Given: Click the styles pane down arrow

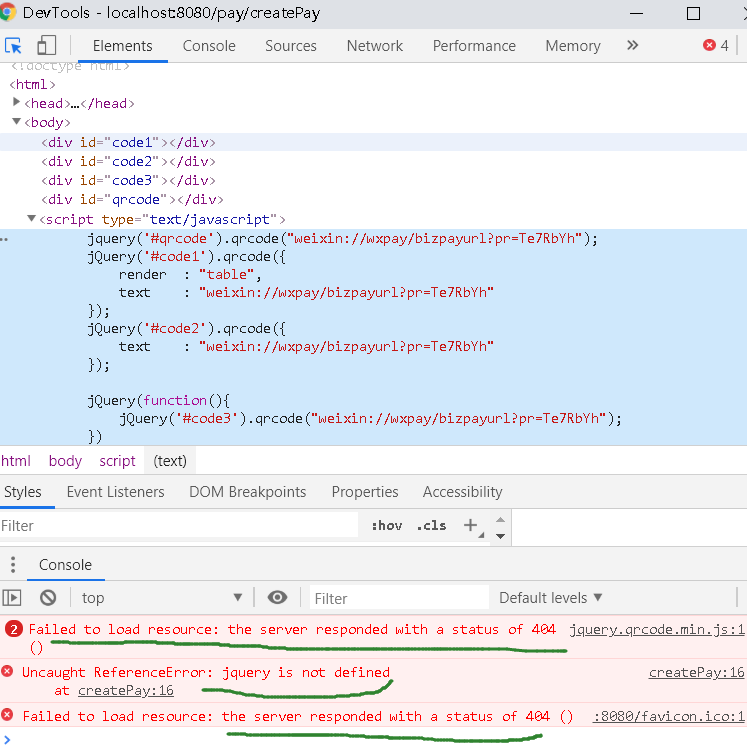Looking at the screenshot, I should point(500,536).
